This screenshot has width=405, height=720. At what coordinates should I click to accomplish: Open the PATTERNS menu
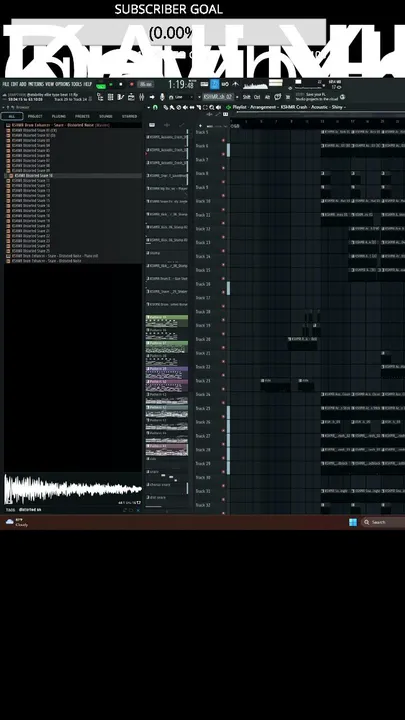click(36, 84)
